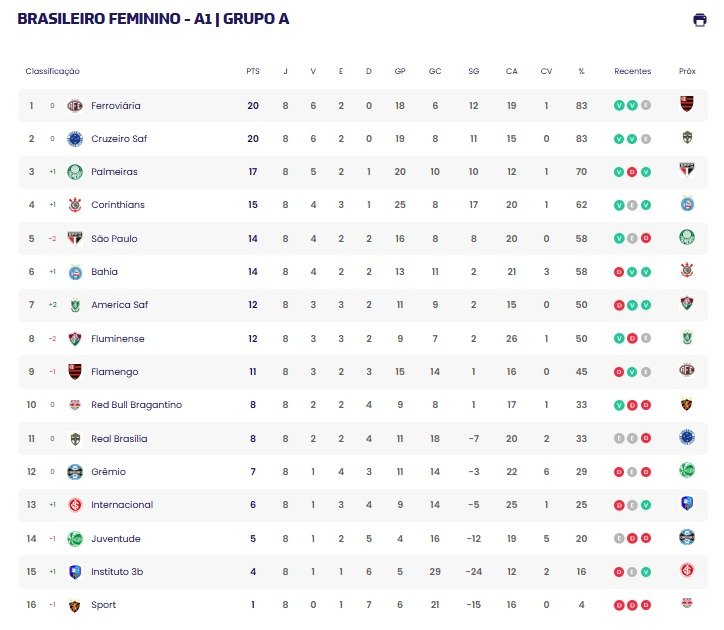Click Internacional crest beside team name
724x630 pixels.
75,505
